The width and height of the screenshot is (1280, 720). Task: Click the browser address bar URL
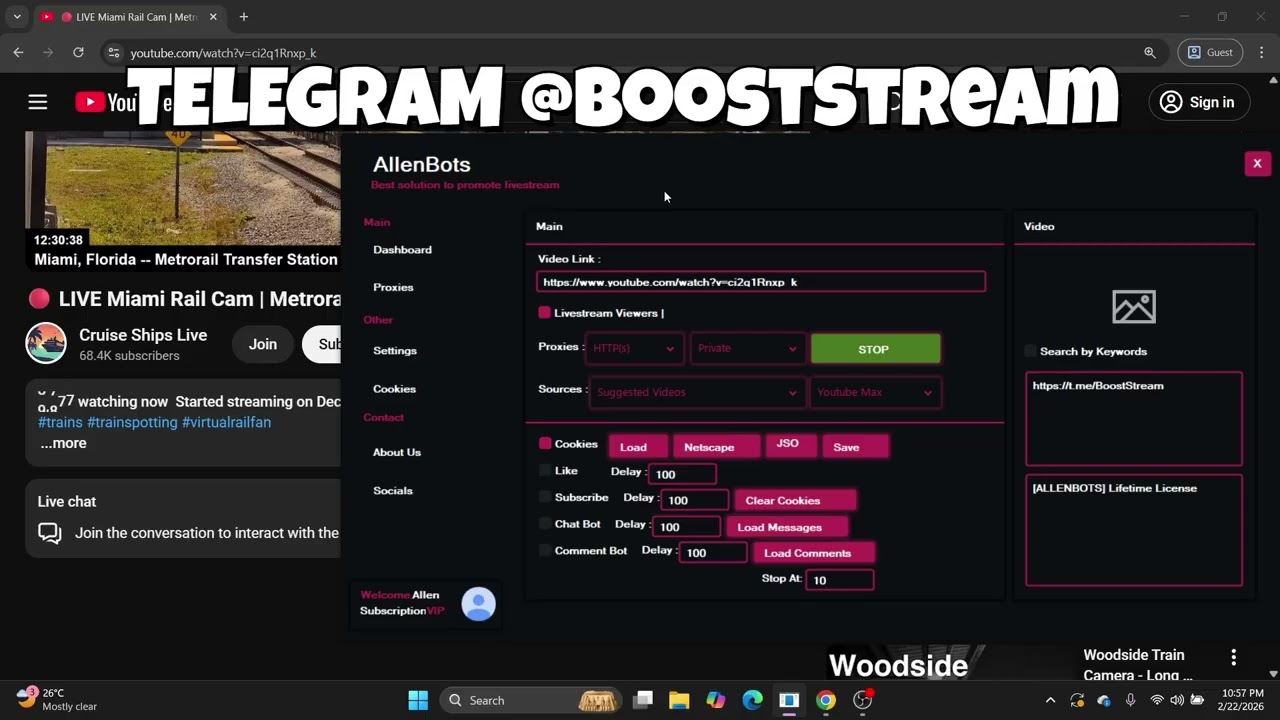point(223,53)
